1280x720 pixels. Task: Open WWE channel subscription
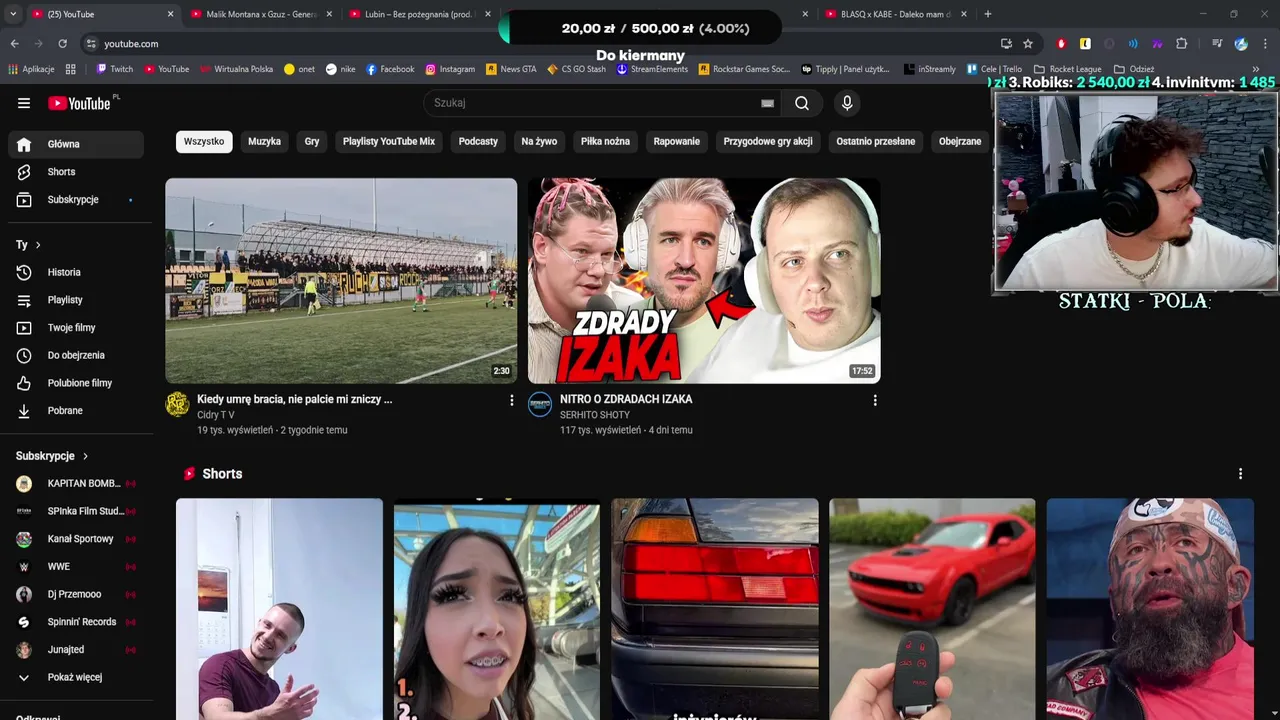click(76, 566)
